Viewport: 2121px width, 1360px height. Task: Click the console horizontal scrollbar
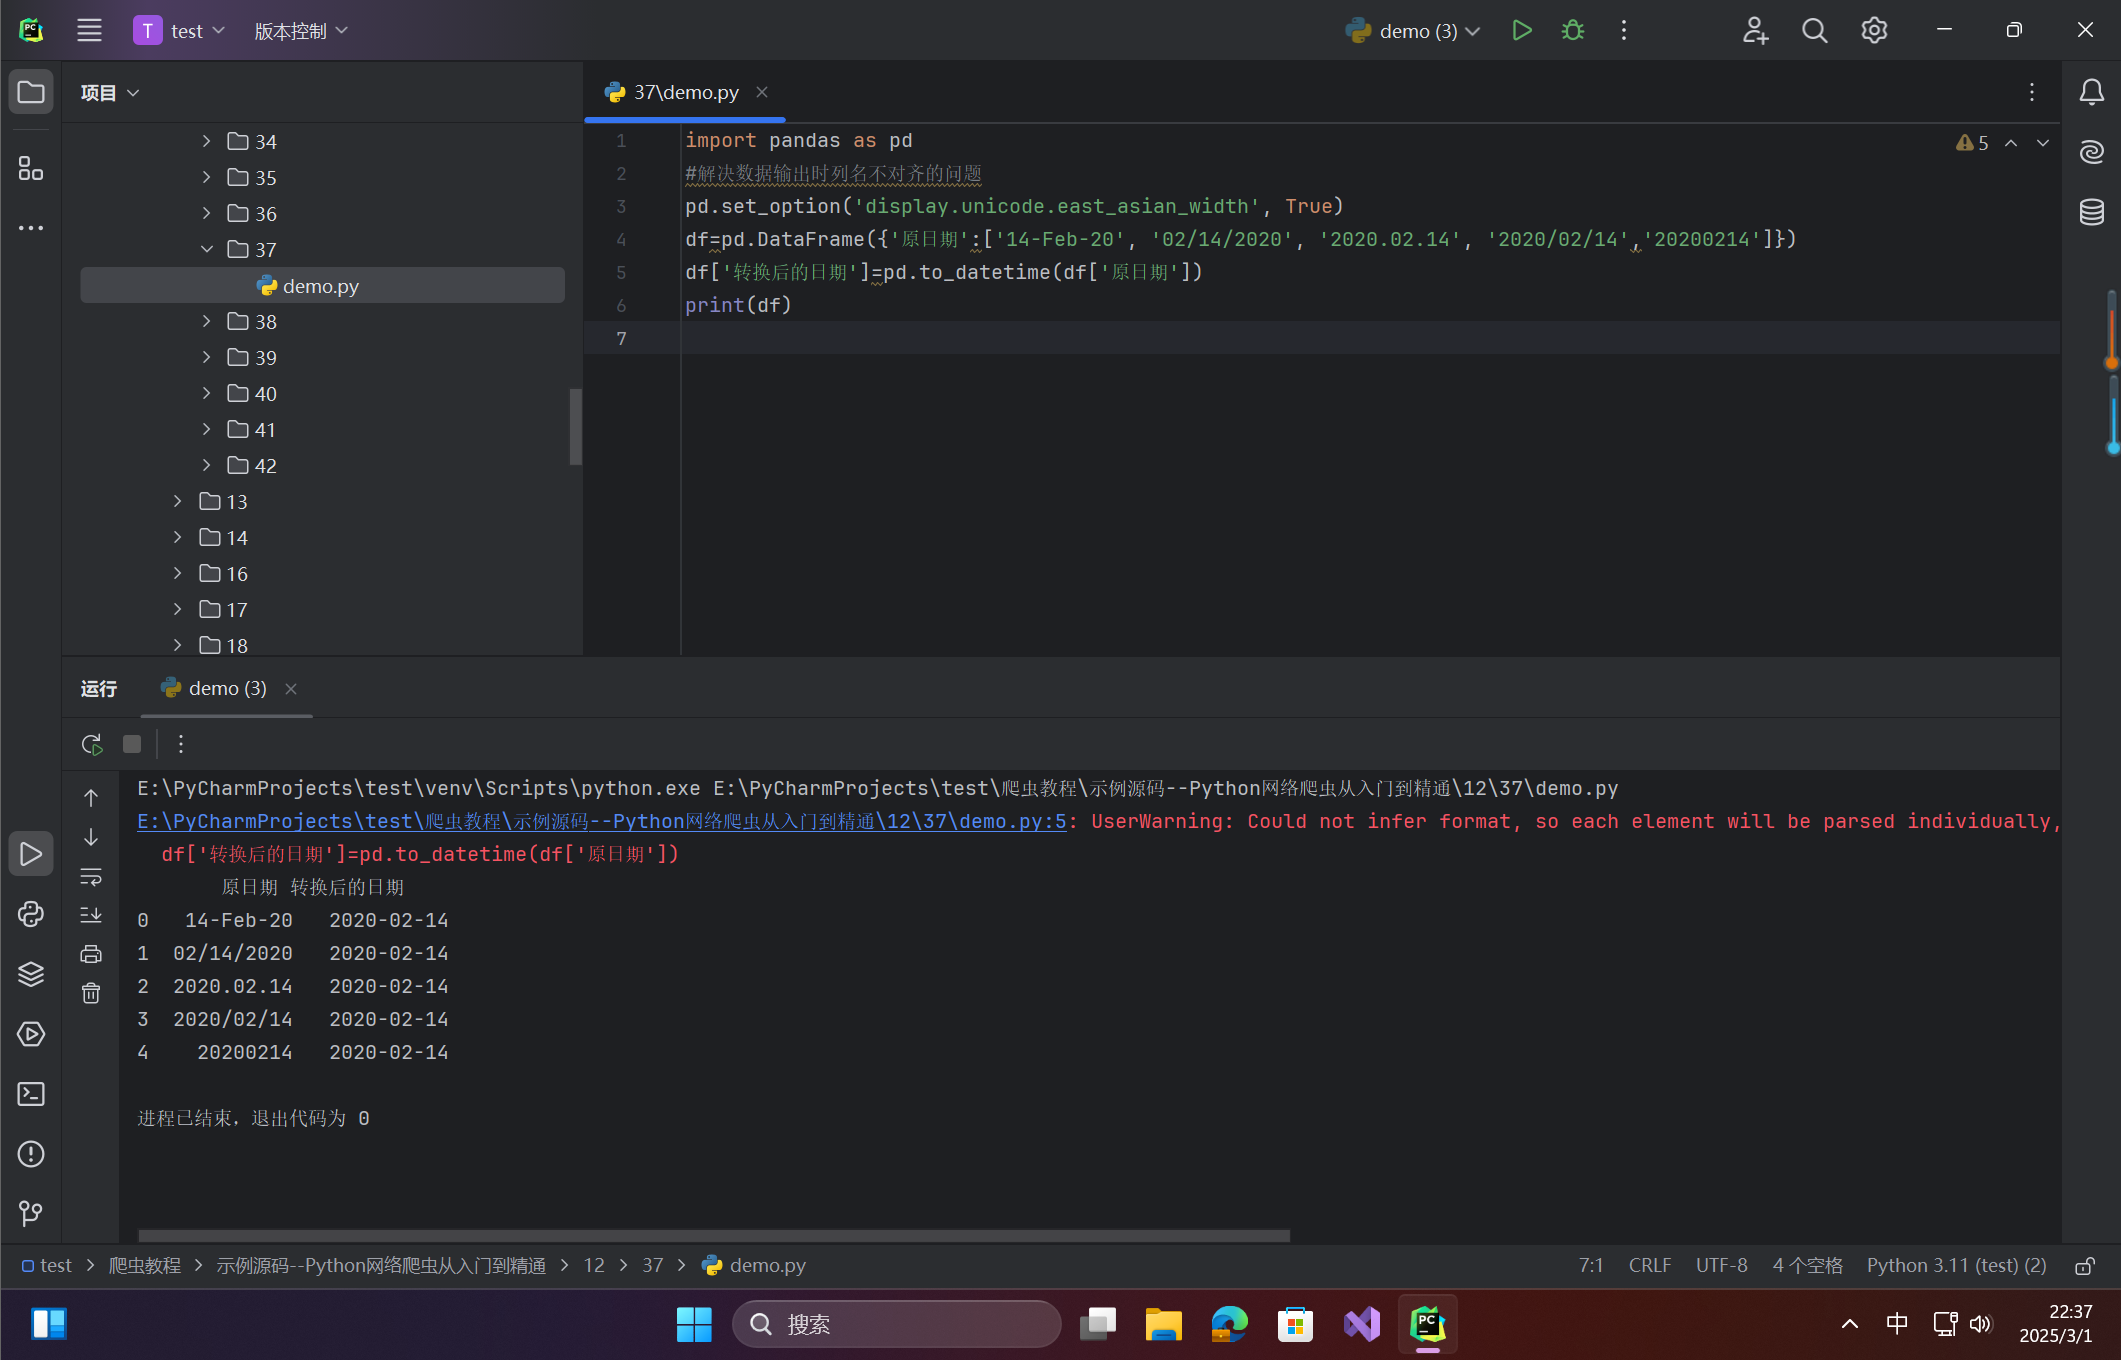point(713,1235)
